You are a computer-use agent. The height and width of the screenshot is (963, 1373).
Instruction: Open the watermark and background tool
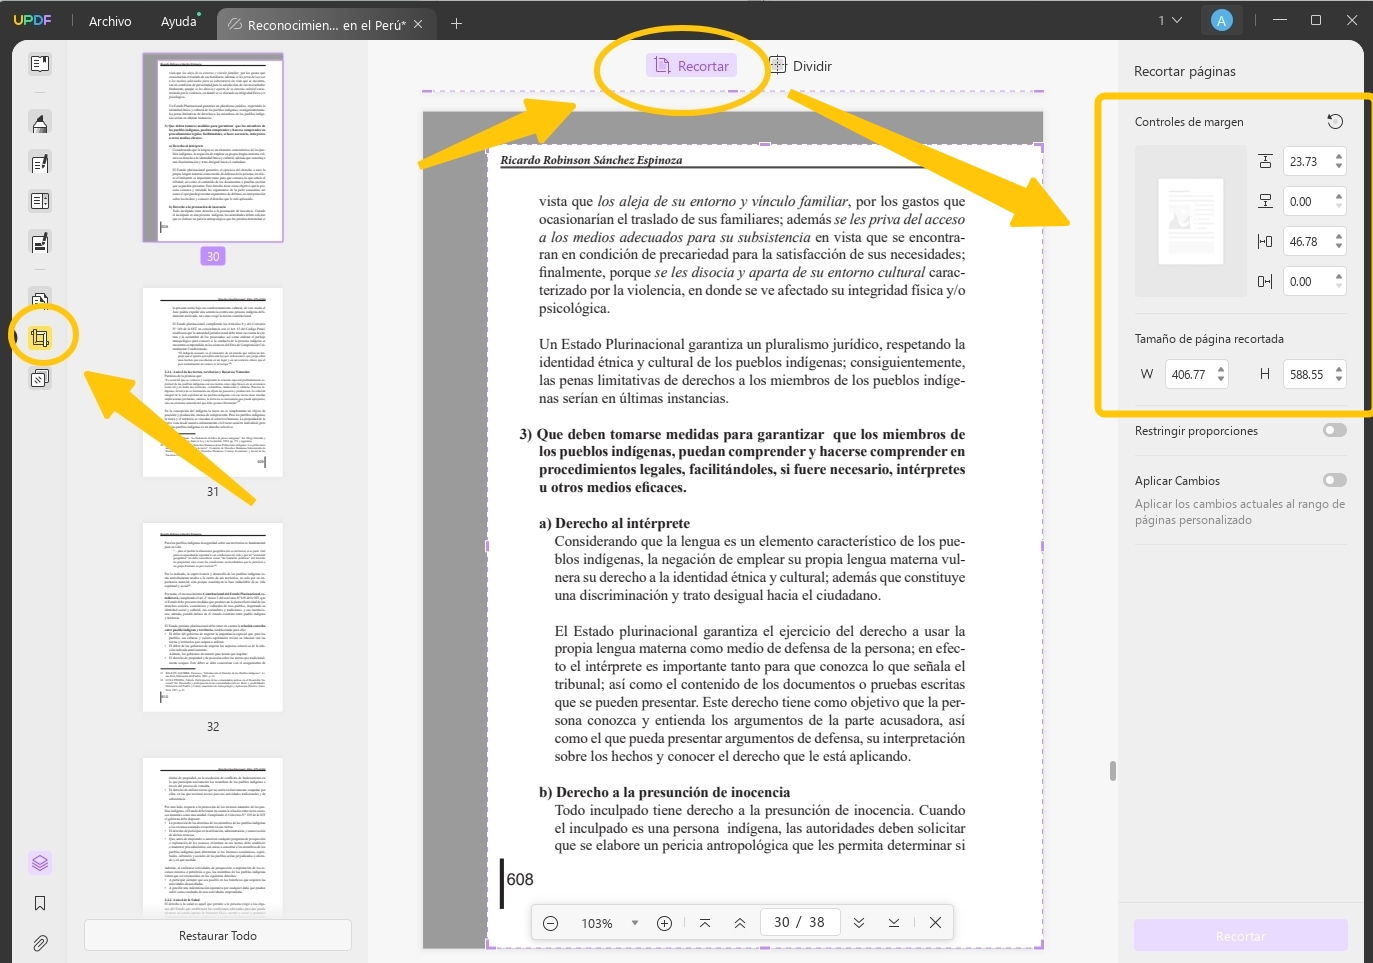pos(40,379)
